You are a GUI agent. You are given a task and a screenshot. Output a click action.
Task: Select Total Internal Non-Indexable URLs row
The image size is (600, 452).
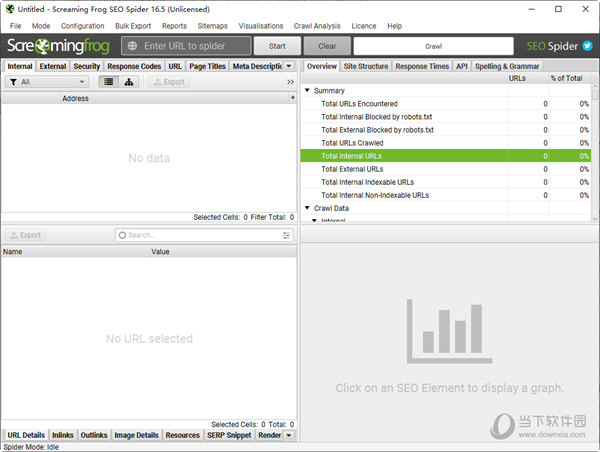446,195
